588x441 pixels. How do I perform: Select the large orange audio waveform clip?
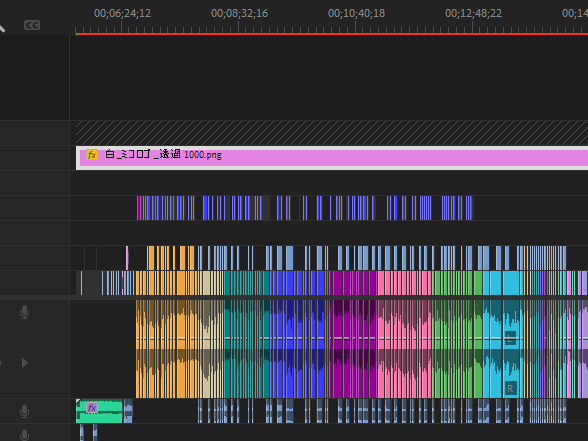[x=165, y=349]
